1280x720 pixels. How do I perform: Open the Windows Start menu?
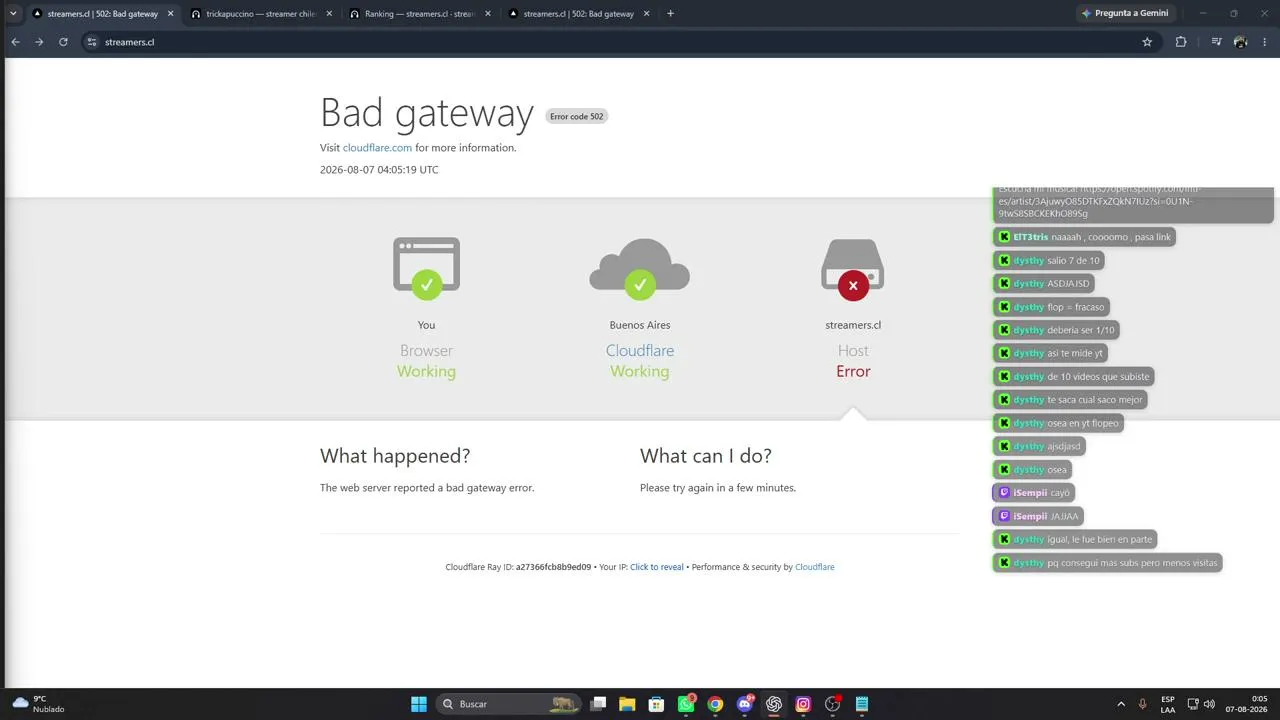pos(419,704)
